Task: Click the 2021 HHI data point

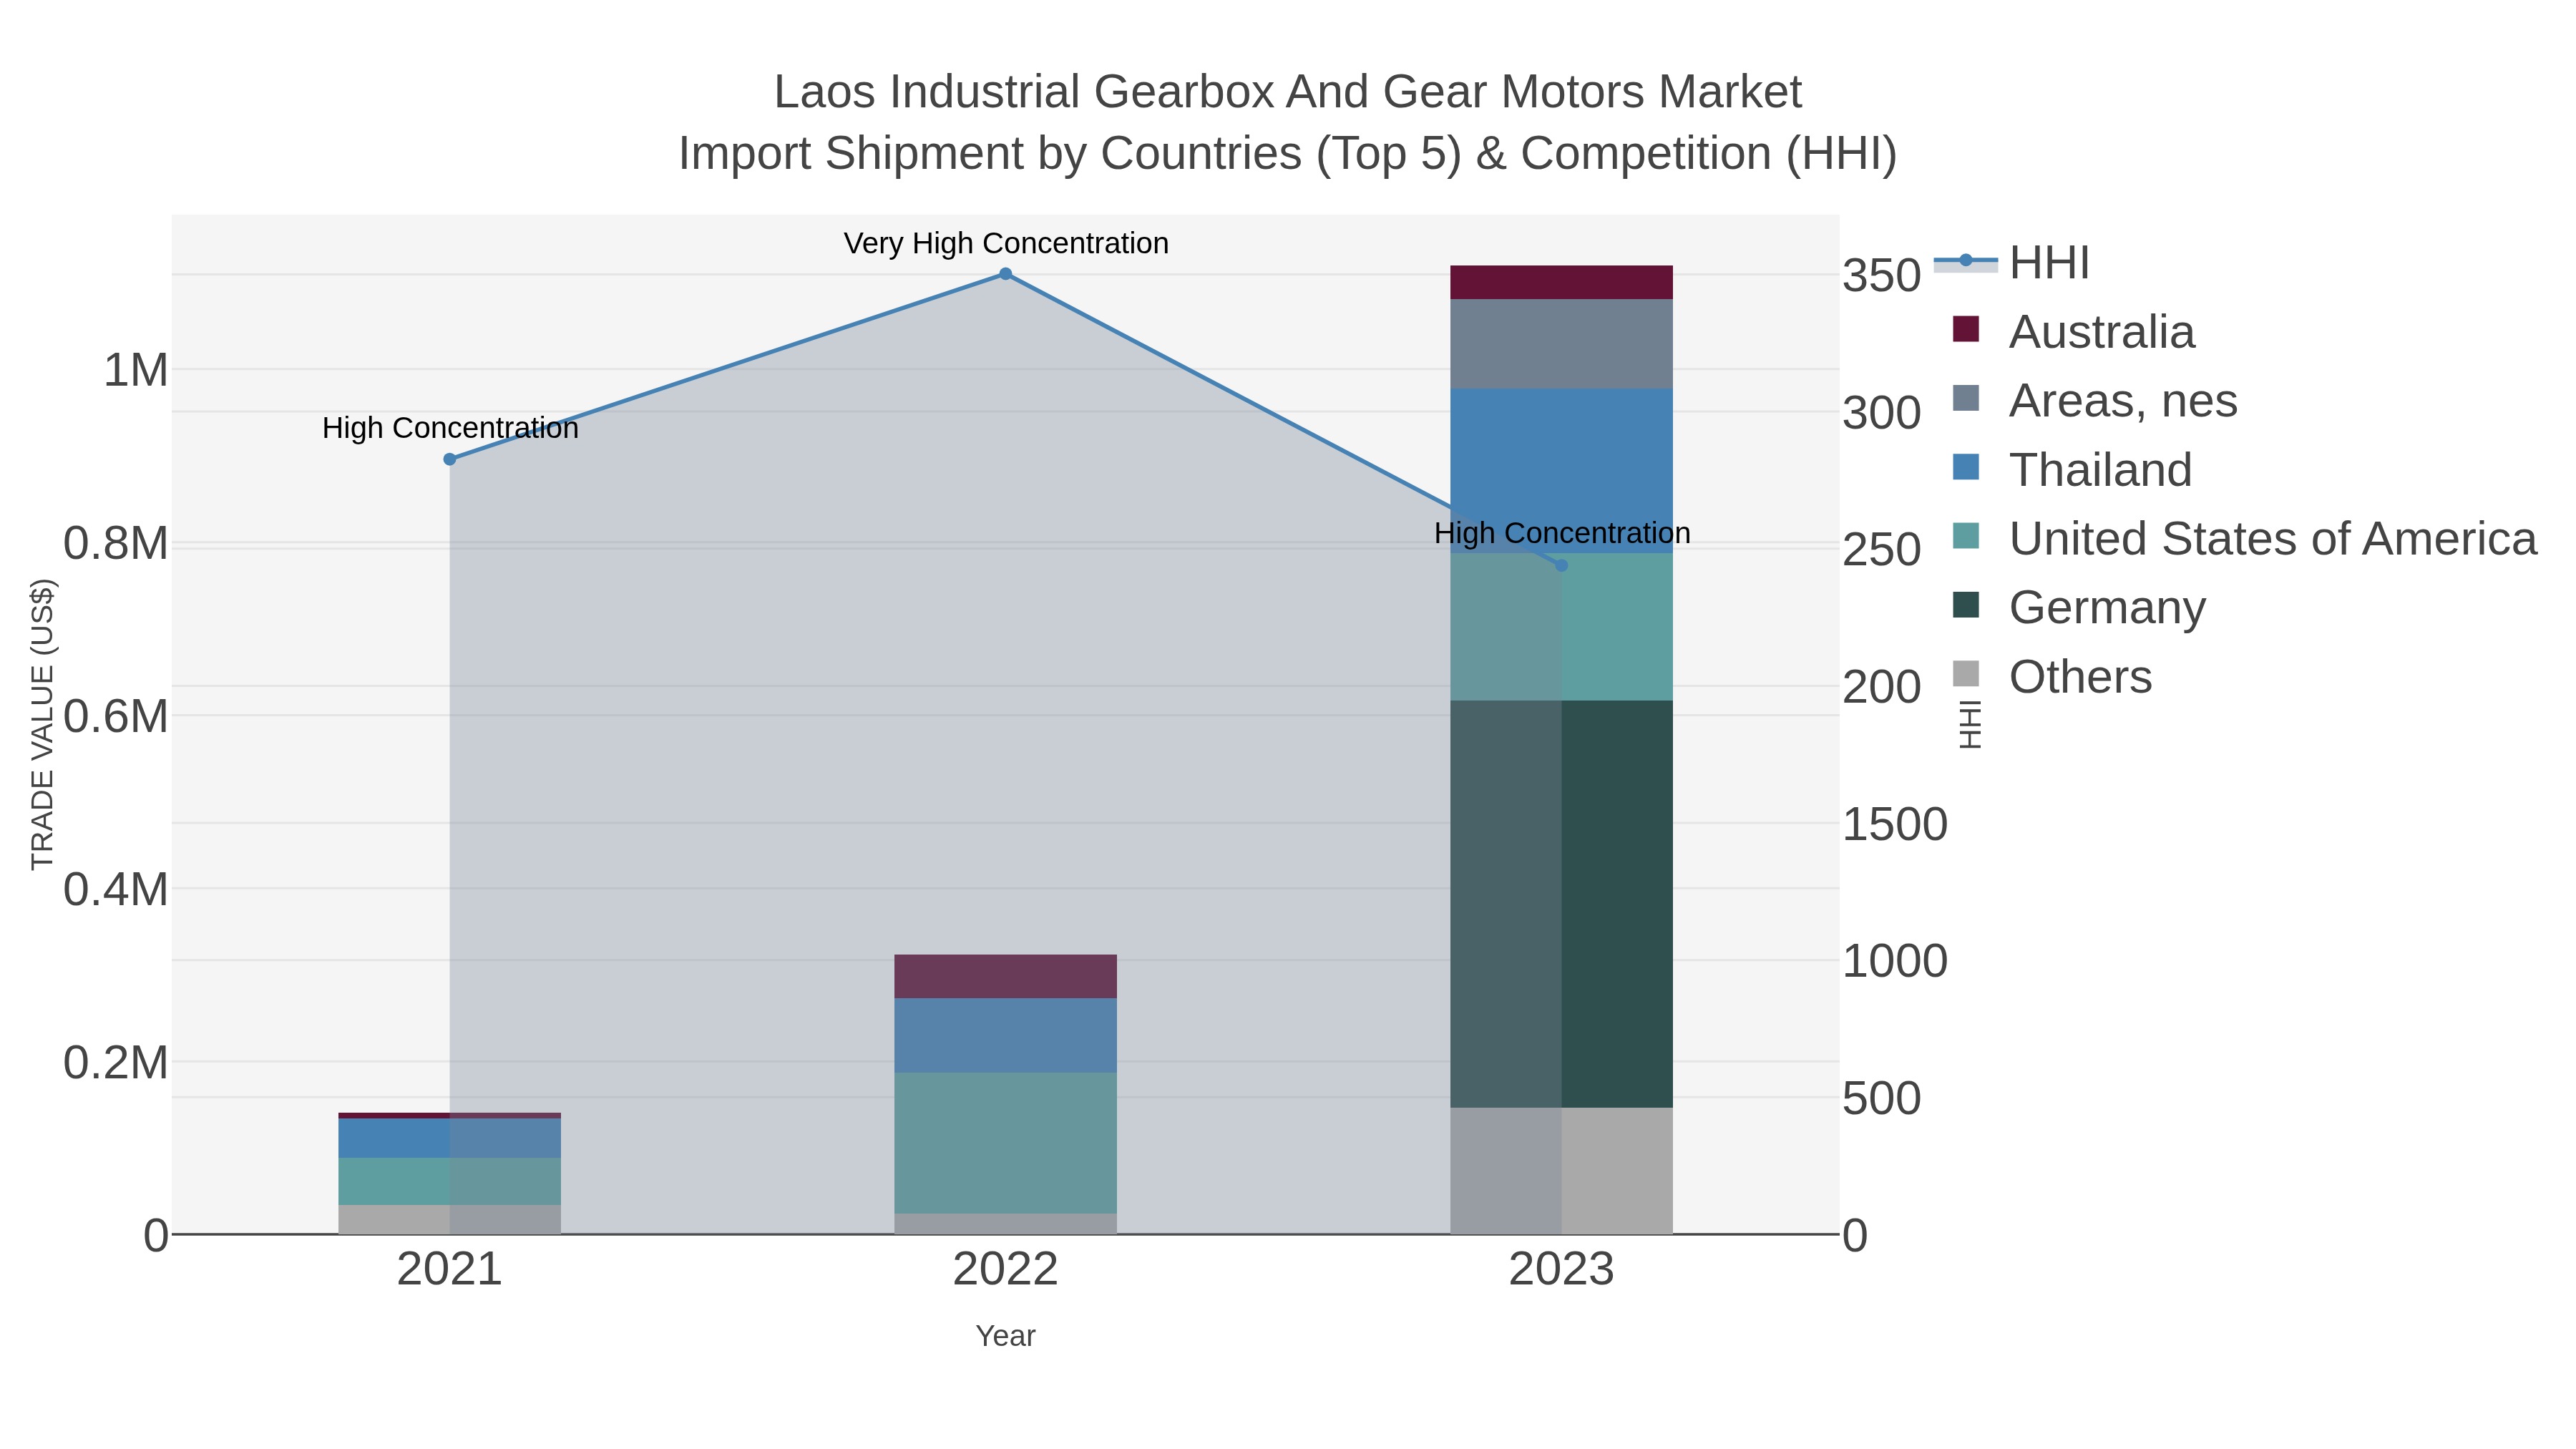Action: (450, 459)
